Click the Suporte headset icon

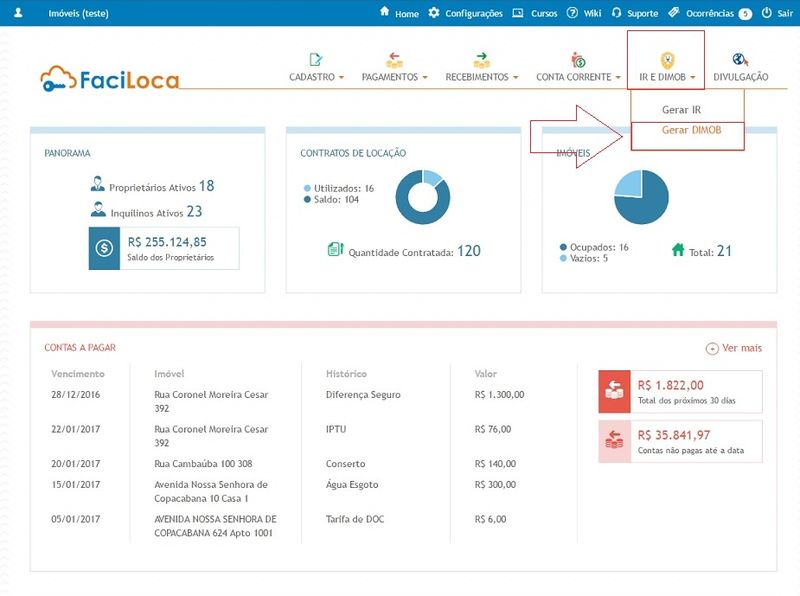click(617, 13)
